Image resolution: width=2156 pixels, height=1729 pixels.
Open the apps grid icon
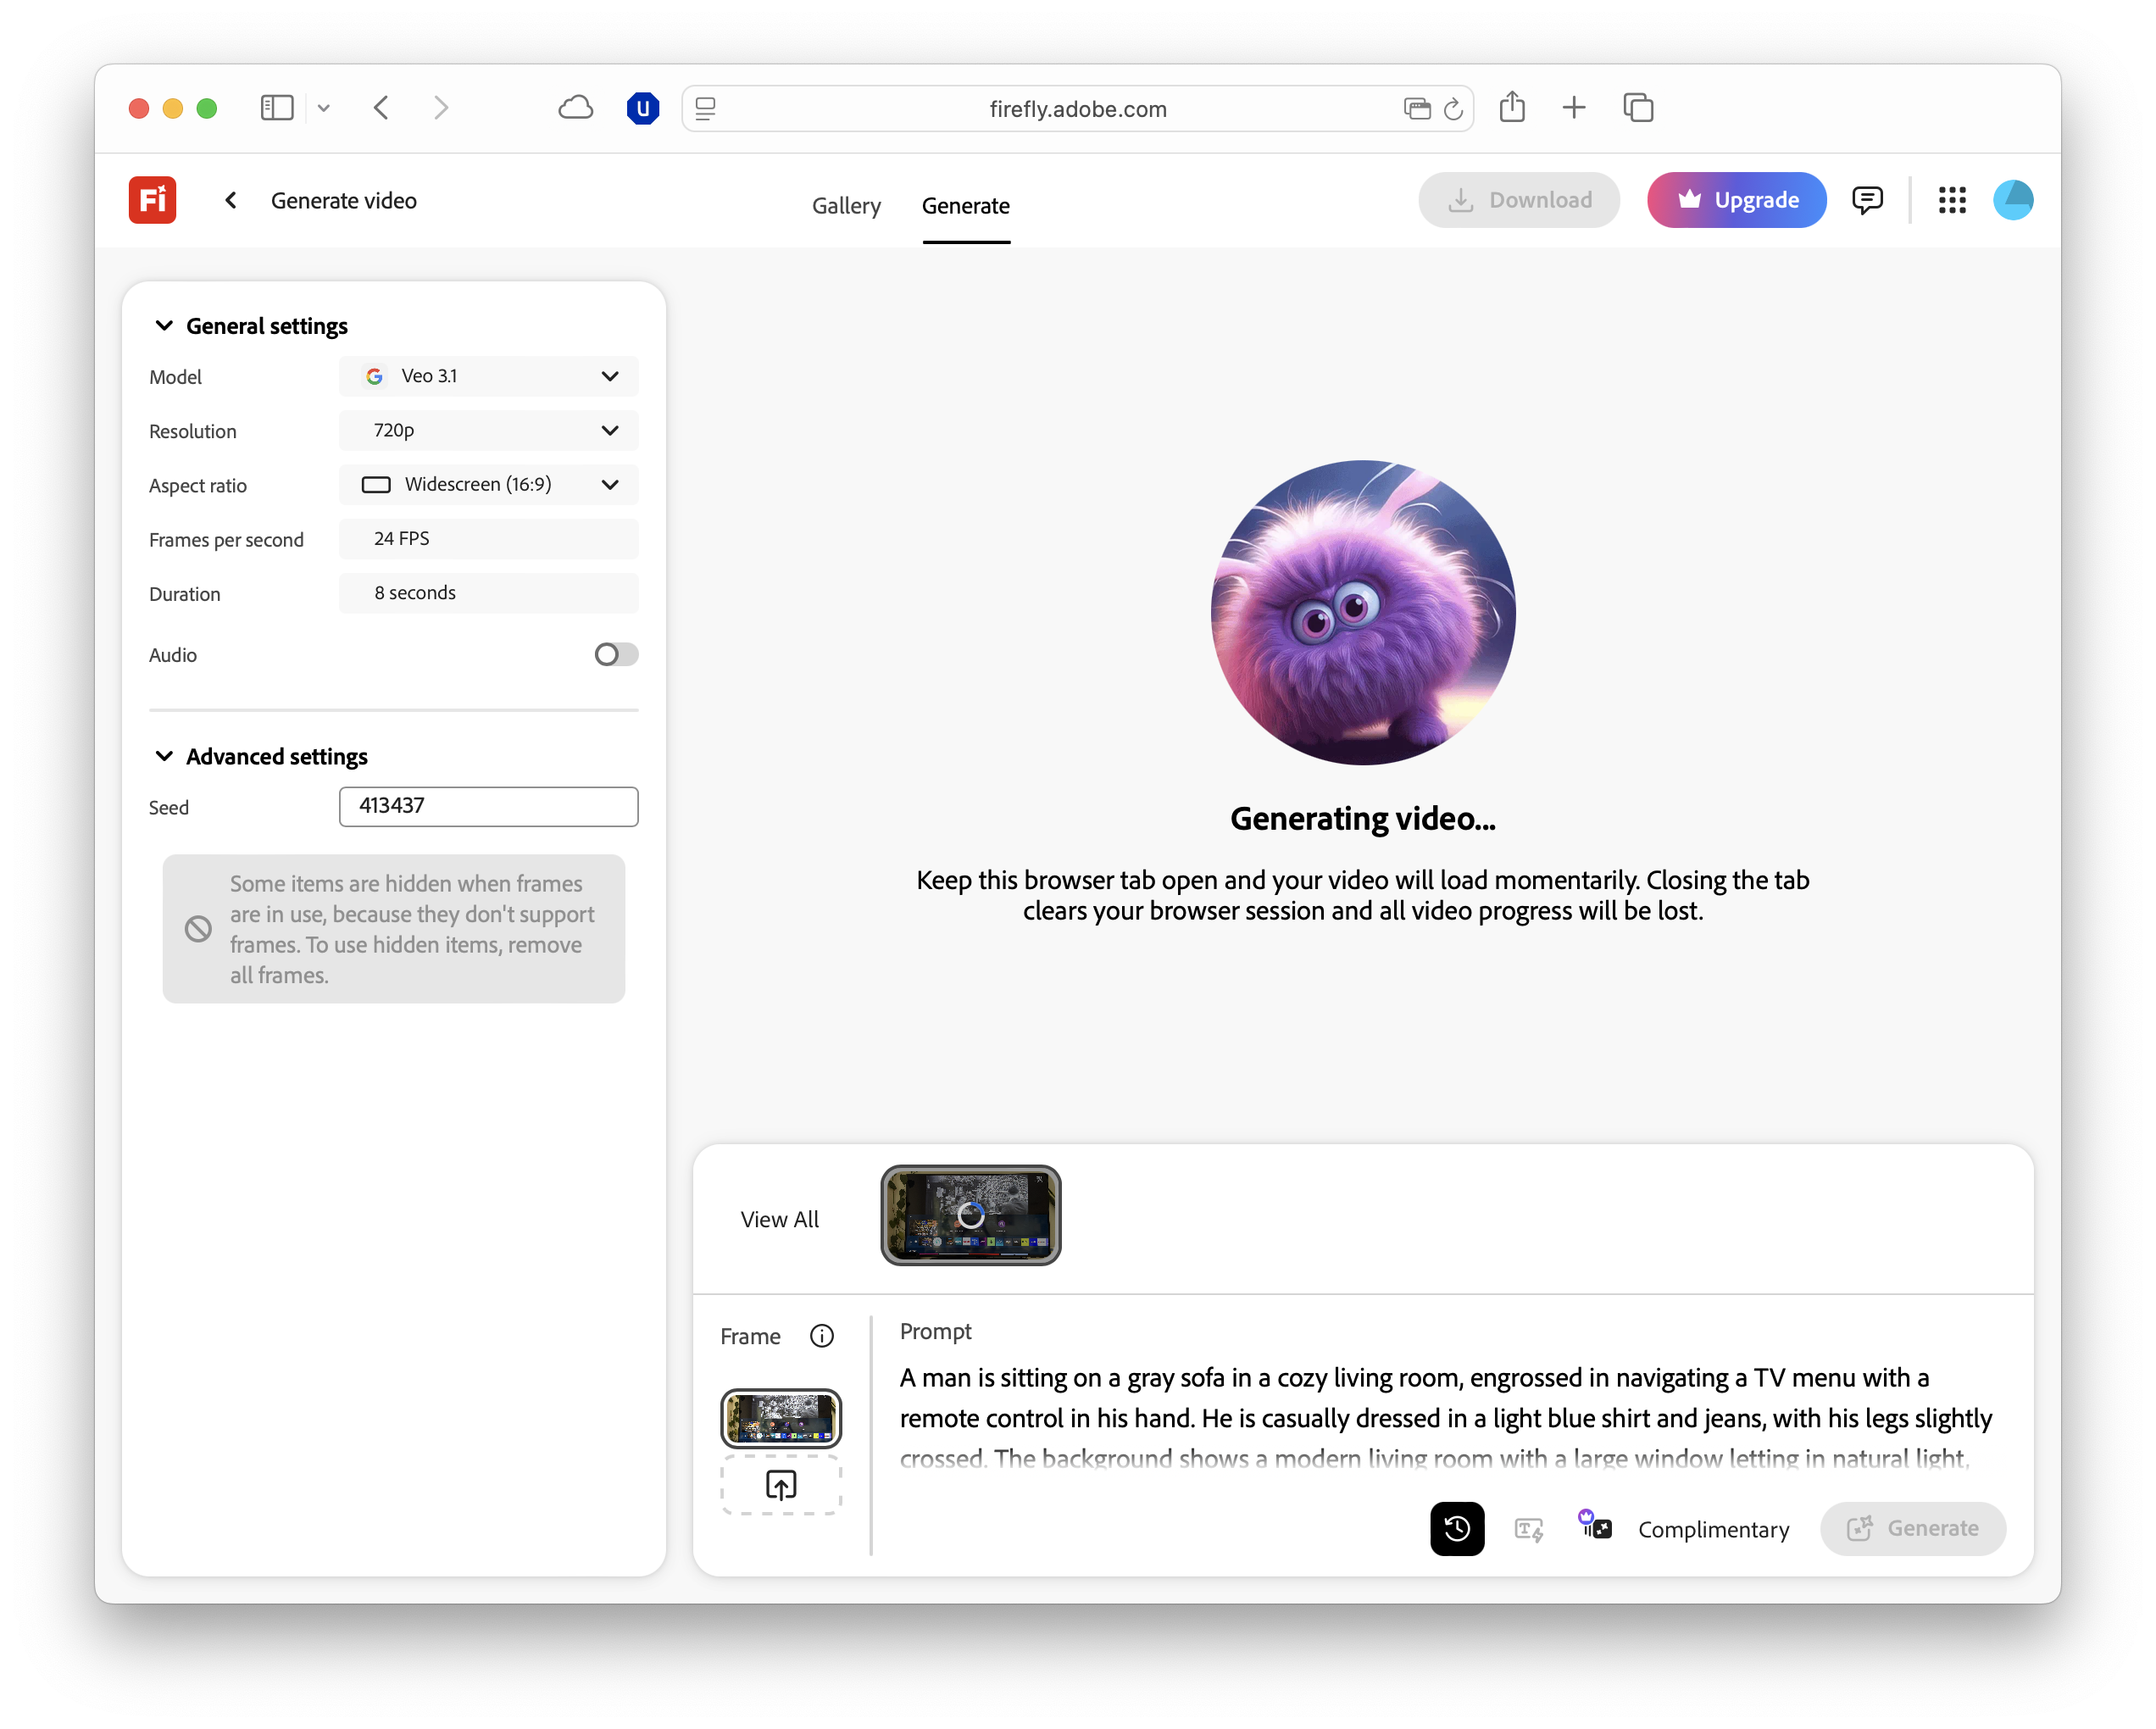[x=1951, y=200]
